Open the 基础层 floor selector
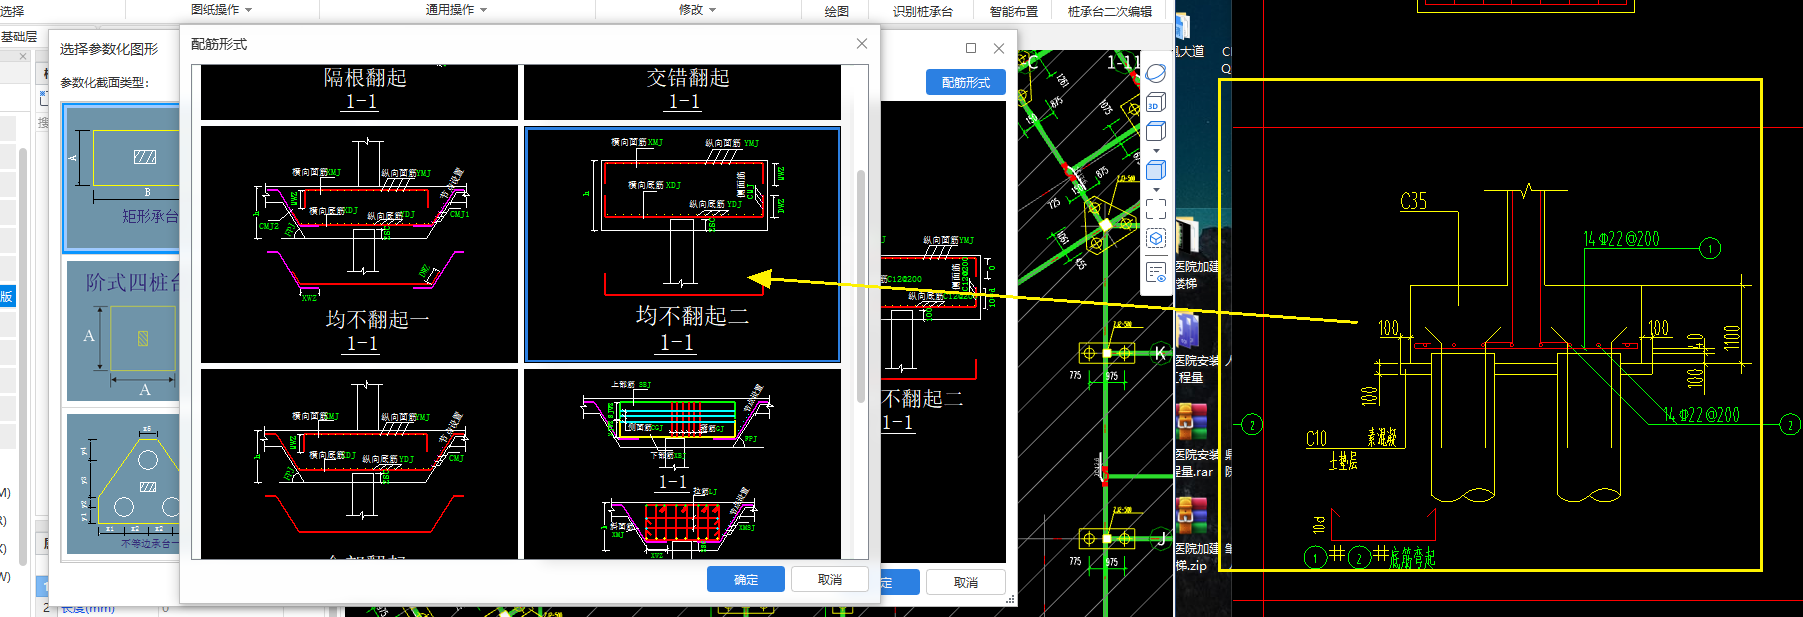 click(19, 37)
